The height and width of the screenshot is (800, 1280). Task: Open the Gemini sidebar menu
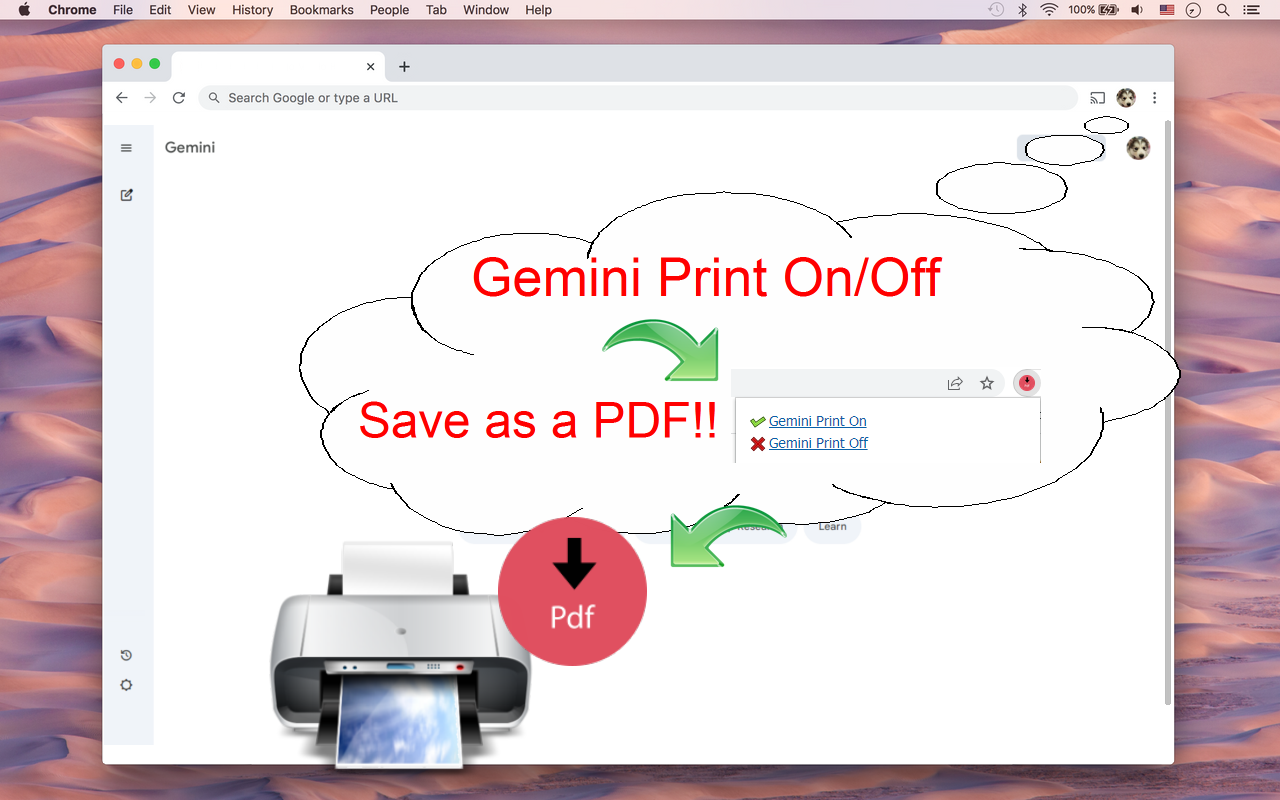[x=126, y=147]
